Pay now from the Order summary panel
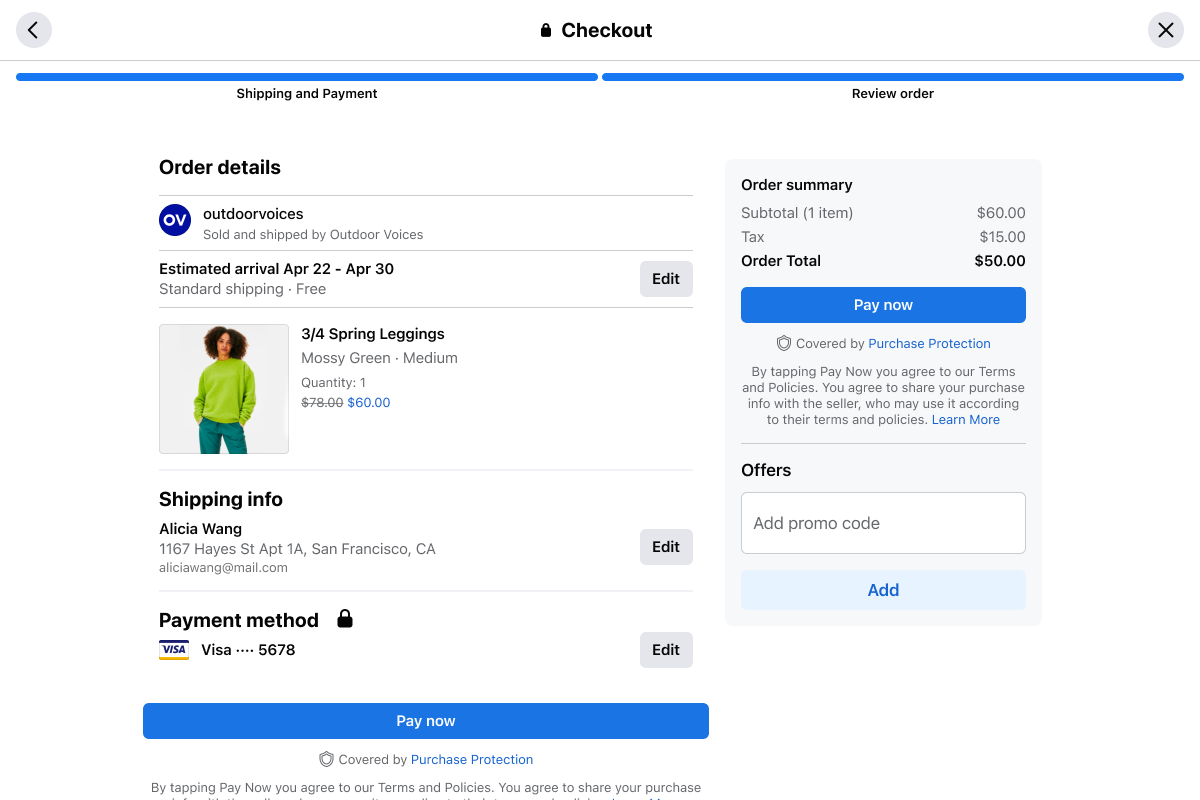 pos(883,305)
